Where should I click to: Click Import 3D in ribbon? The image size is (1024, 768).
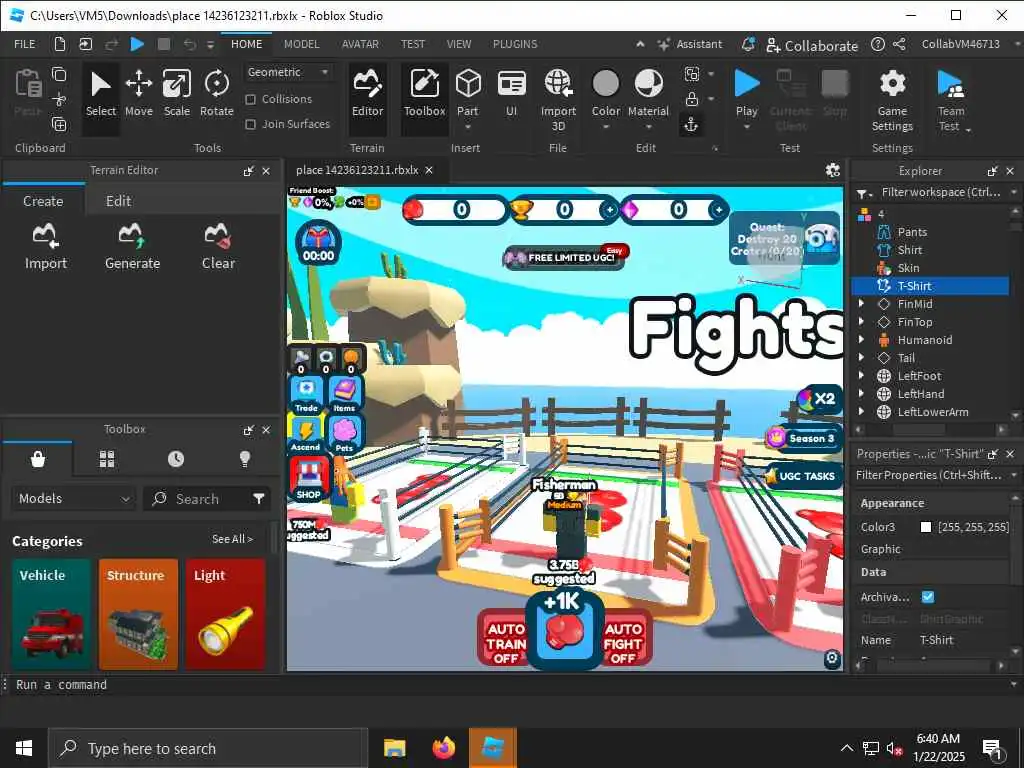[x=558, y=99]
